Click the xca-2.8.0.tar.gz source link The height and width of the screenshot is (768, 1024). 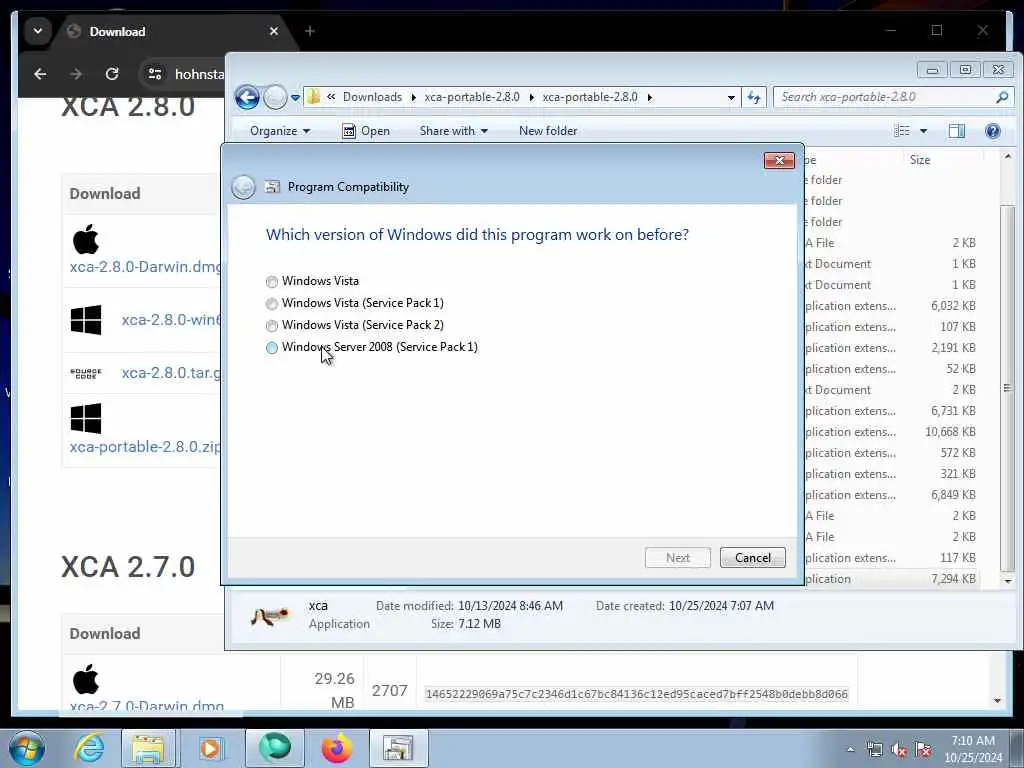coord(171,373)
